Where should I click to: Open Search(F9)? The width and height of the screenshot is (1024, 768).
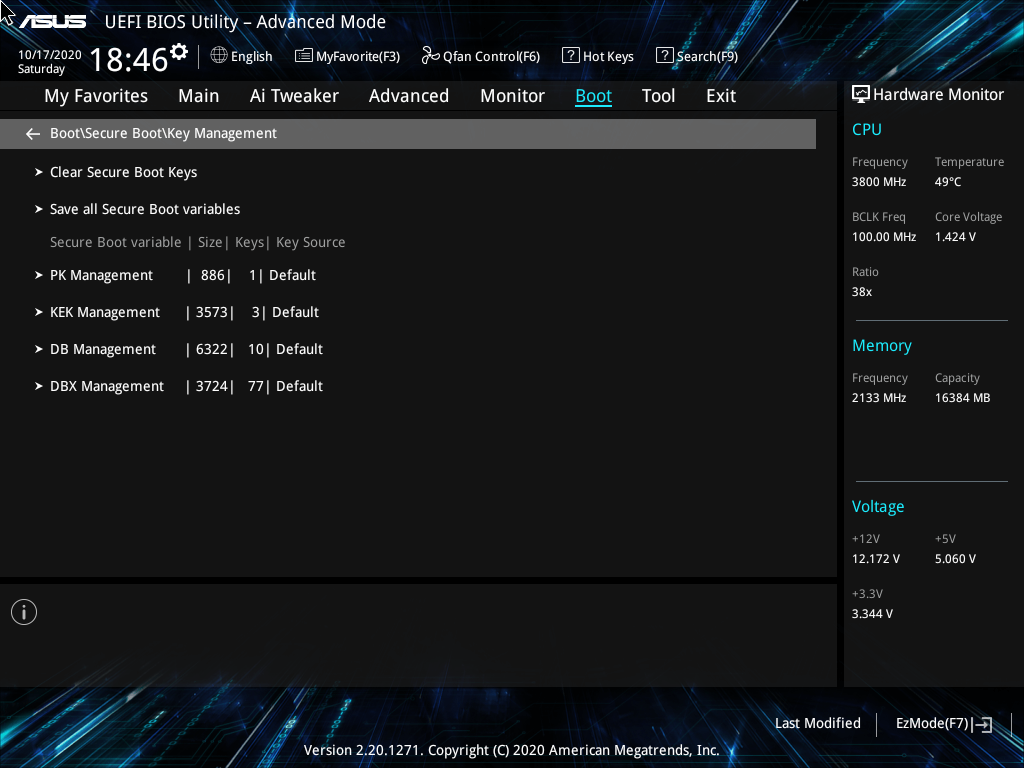[x=707, y=57]
